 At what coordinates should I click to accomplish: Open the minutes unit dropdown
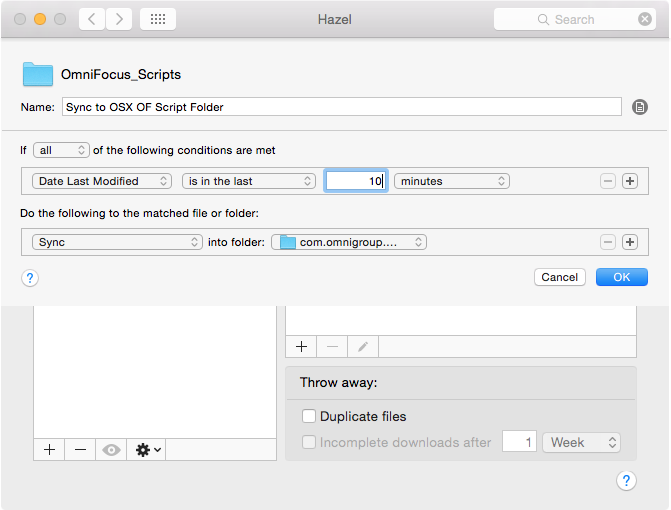(x=452, y=181)
